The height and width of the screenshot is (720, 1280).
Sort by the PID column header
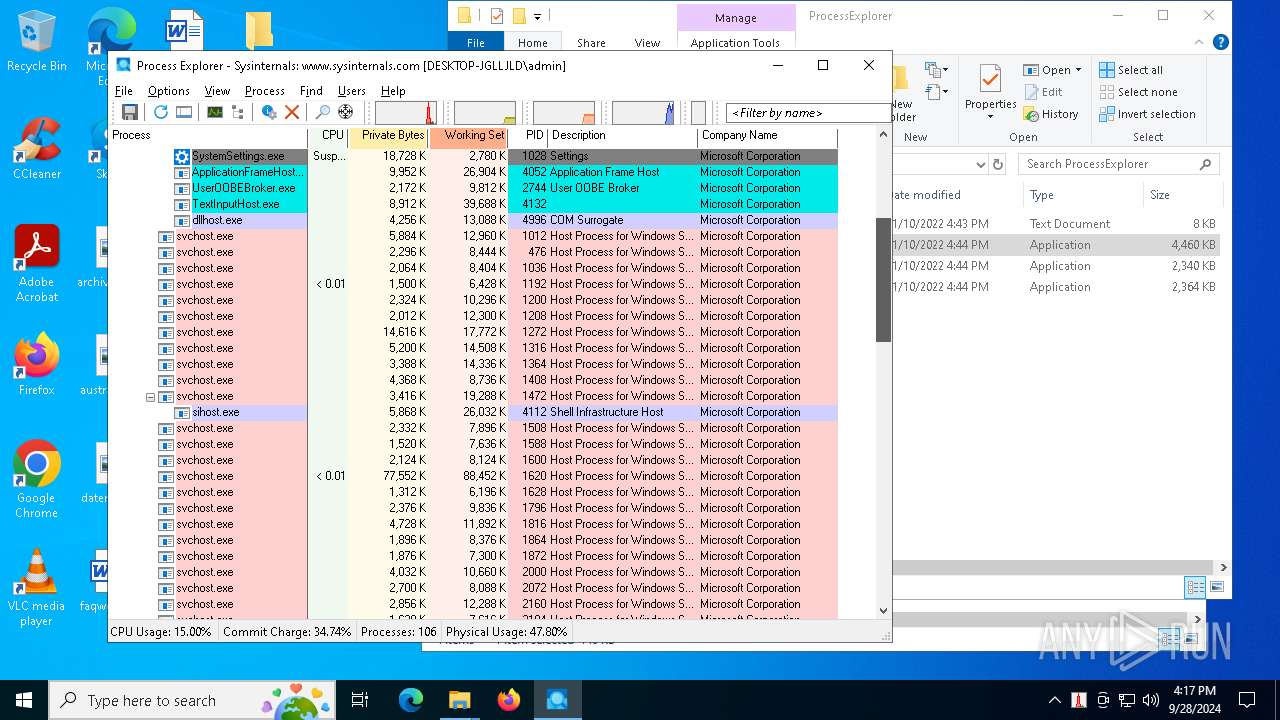click(x=528, y=135)
